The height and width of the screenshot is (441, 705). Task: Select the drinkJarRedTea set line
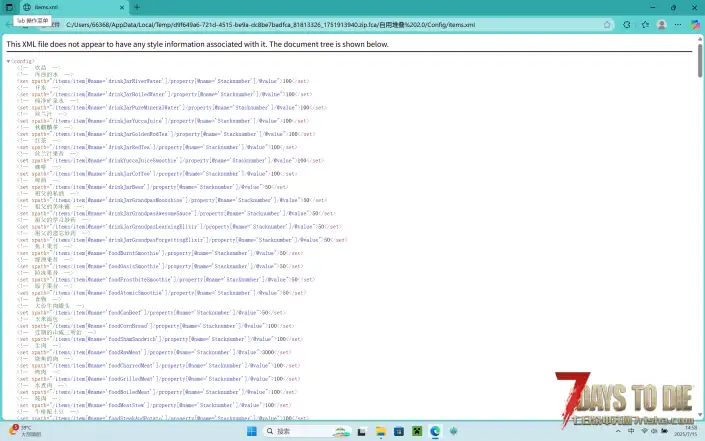(x=157, y=147)
